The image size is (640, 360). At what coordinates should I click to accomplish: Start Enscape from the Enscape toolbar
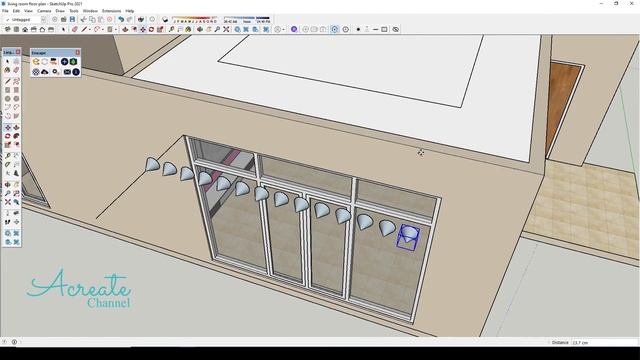click(x=36, y=62)
